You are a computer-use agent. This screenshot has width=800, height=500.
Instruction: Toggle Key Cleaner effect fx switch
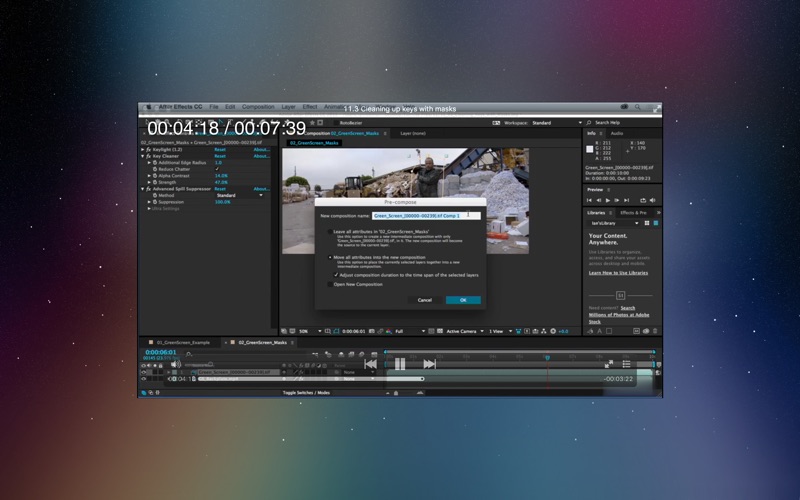pyautogui.click(x=148, y=156)
